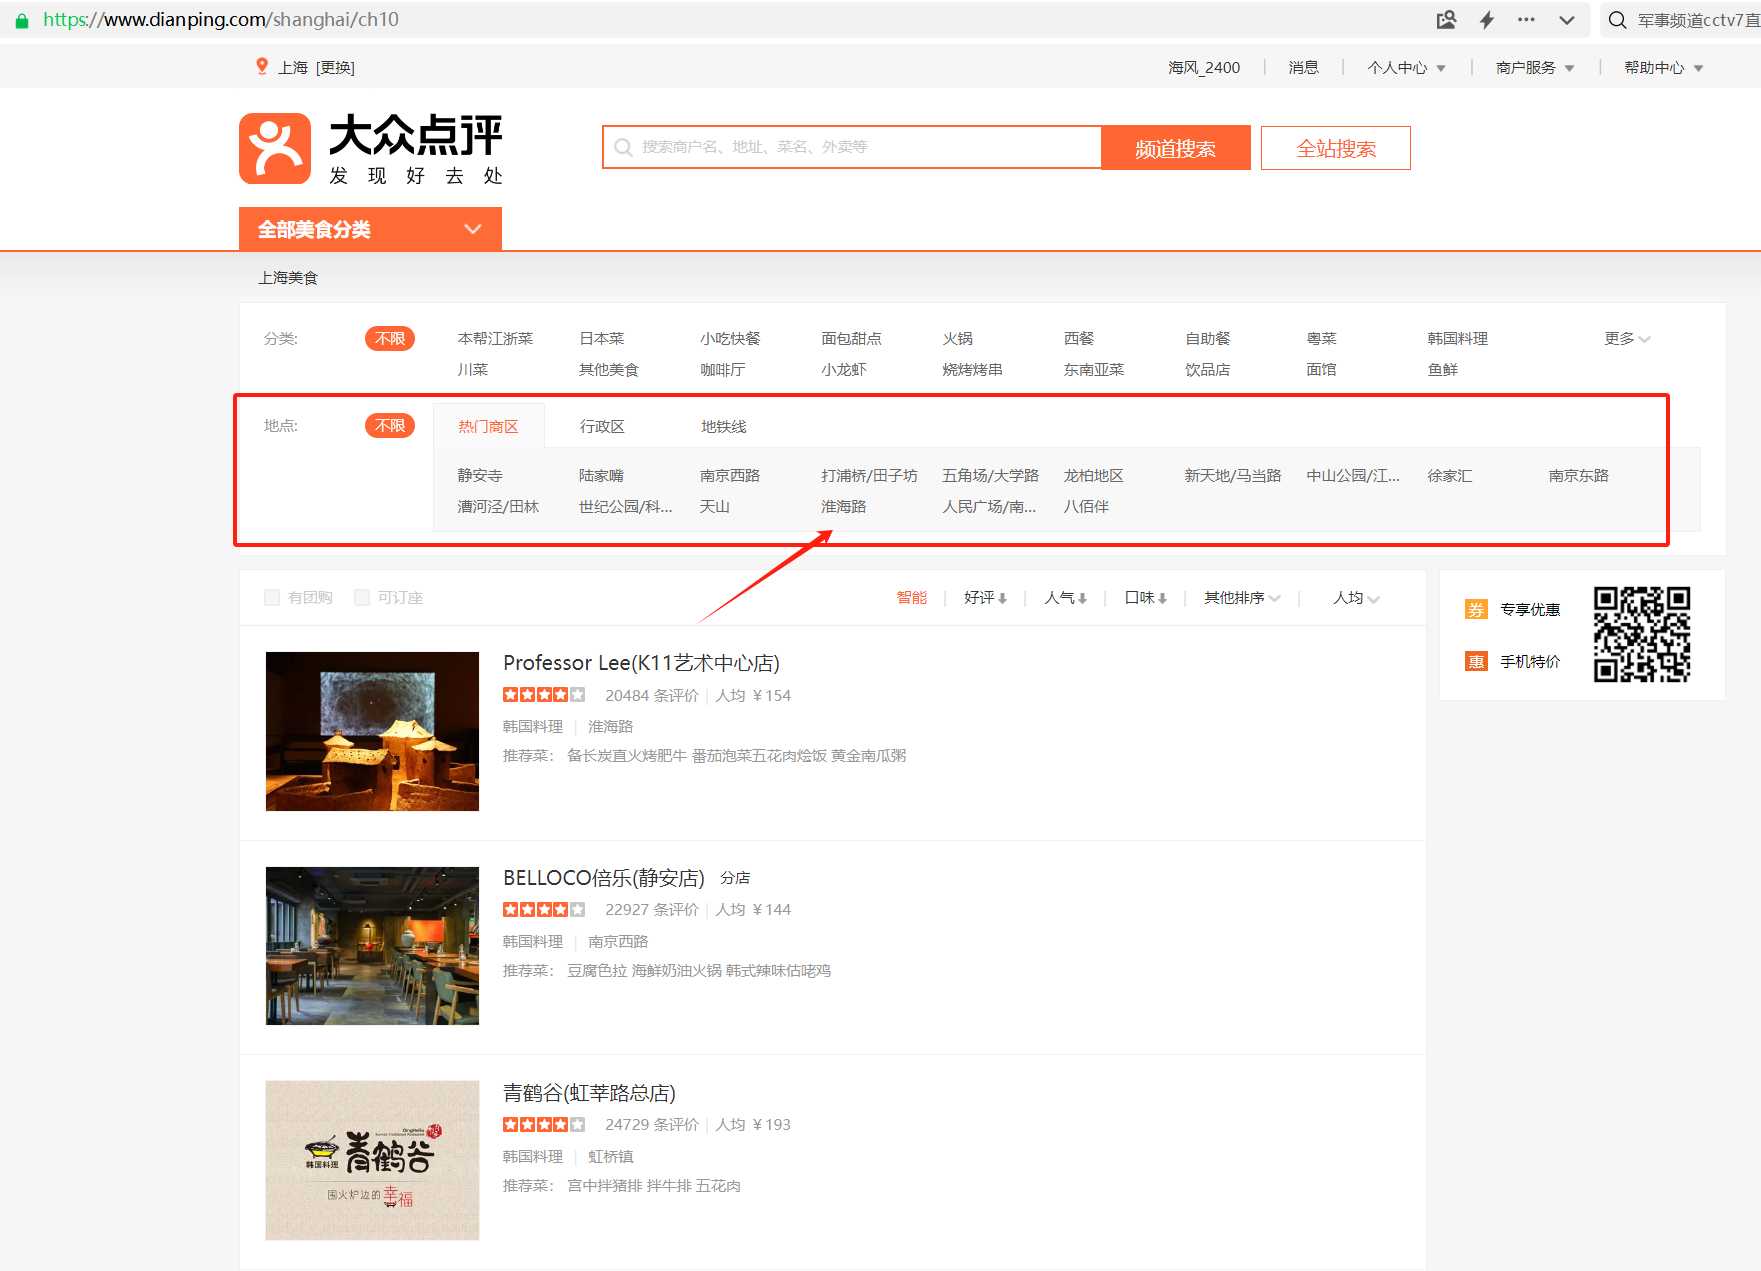Expand the 全部美食分类 dropdown

(x=370, y=229)
